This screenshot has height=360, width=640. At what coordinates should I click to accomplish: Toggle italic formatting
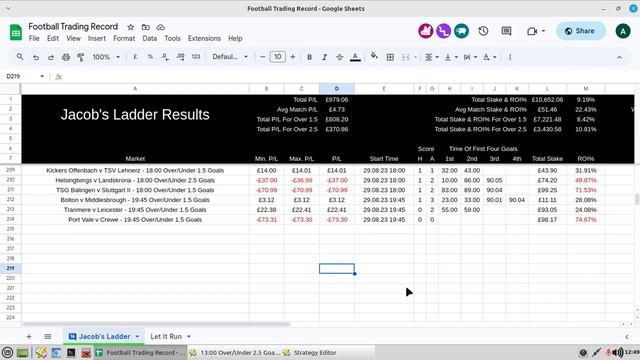(x=324, y=57)
